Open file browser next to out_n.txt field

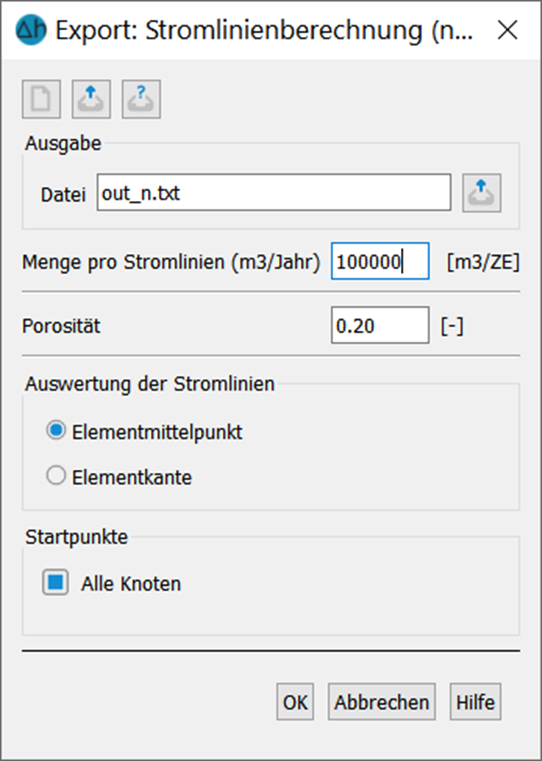pyautogui.click(x=481, y=193)
